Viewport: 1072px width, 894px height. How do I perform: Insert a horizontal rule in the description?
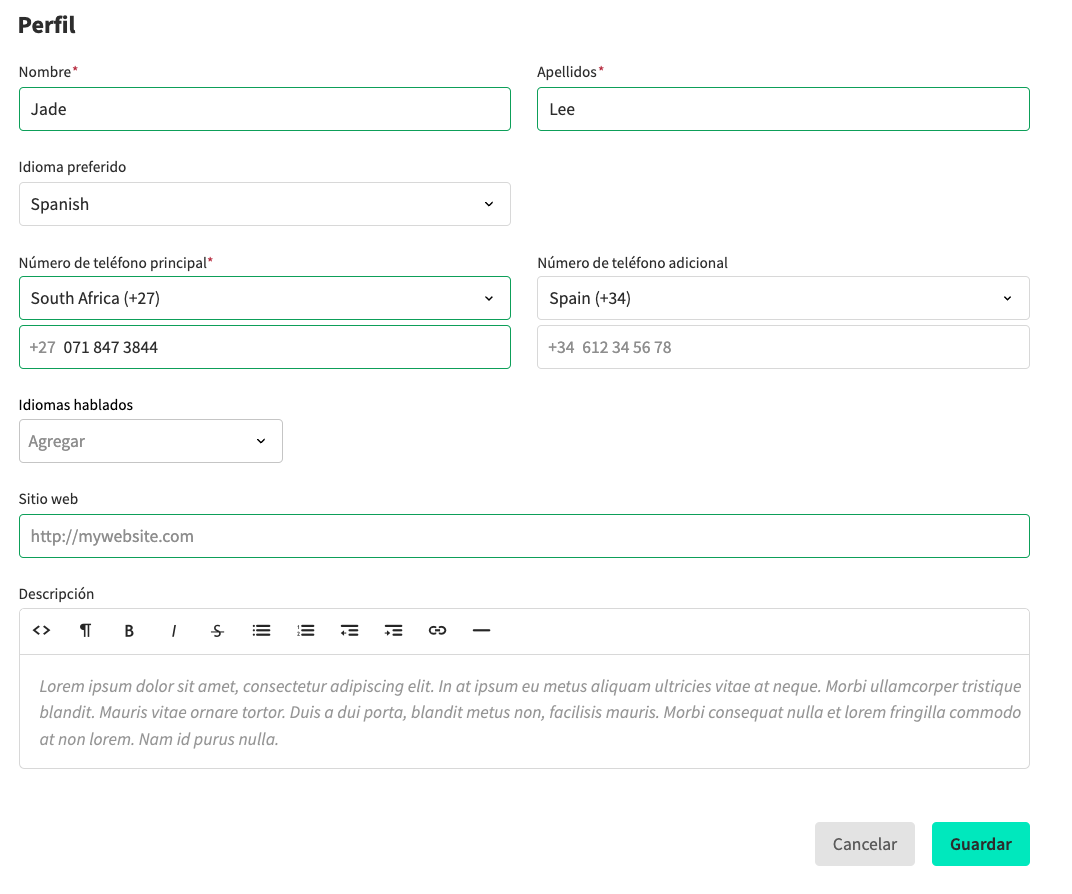pyautogui.click(x=481, y=630)
